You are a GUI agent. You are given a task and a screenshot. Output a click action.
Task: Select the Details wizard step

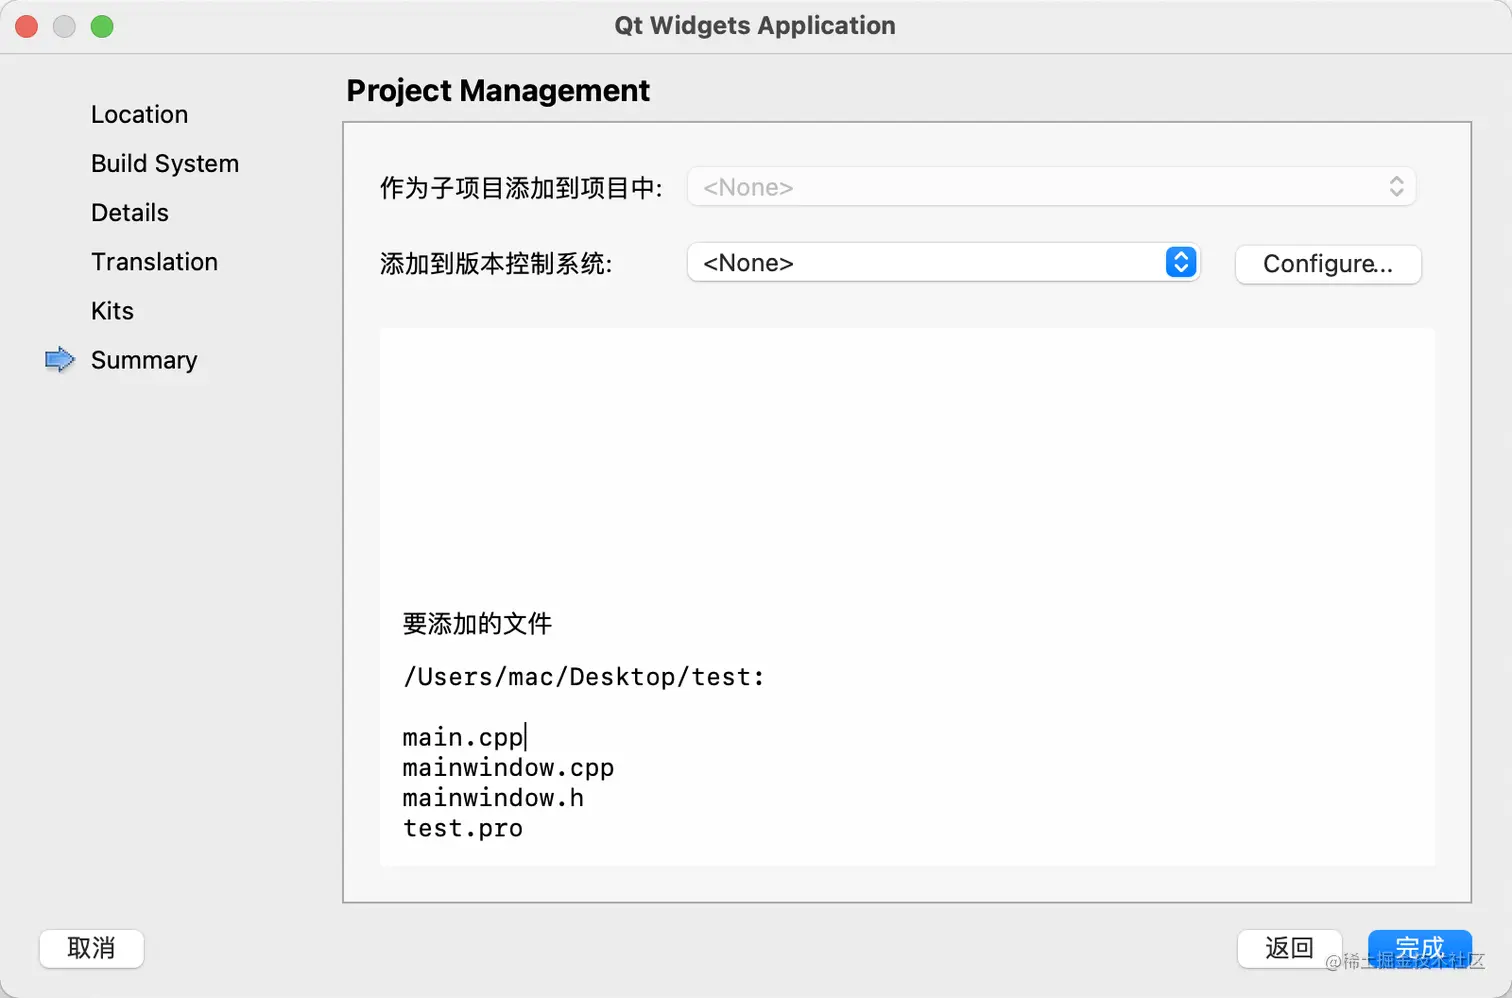point(130,212)
